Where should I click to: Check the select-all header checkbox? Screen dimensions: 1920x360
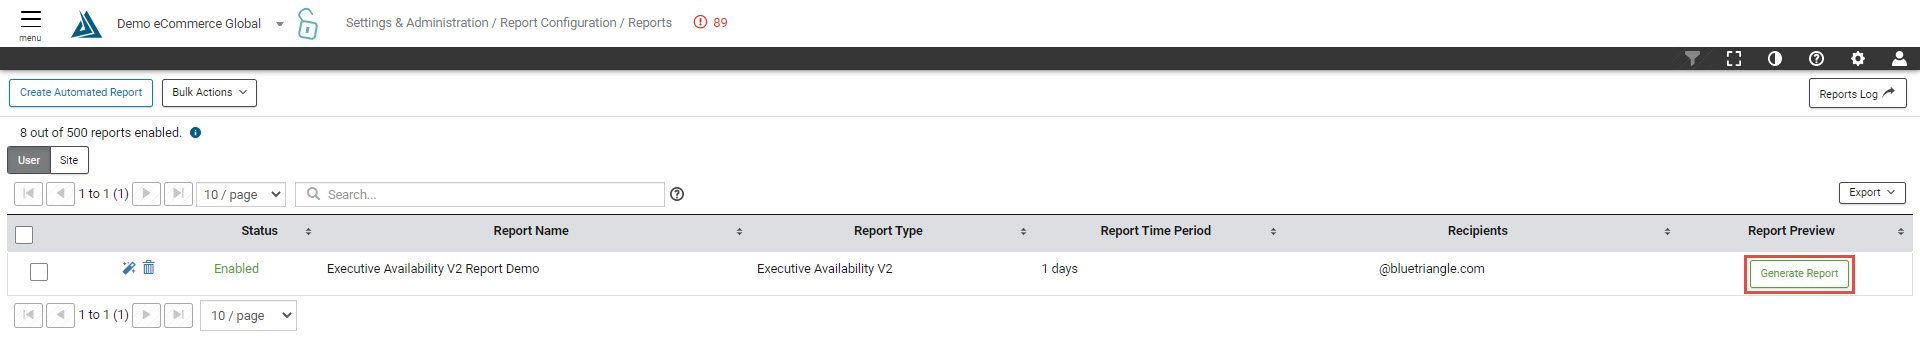click(x=24, y=235)
